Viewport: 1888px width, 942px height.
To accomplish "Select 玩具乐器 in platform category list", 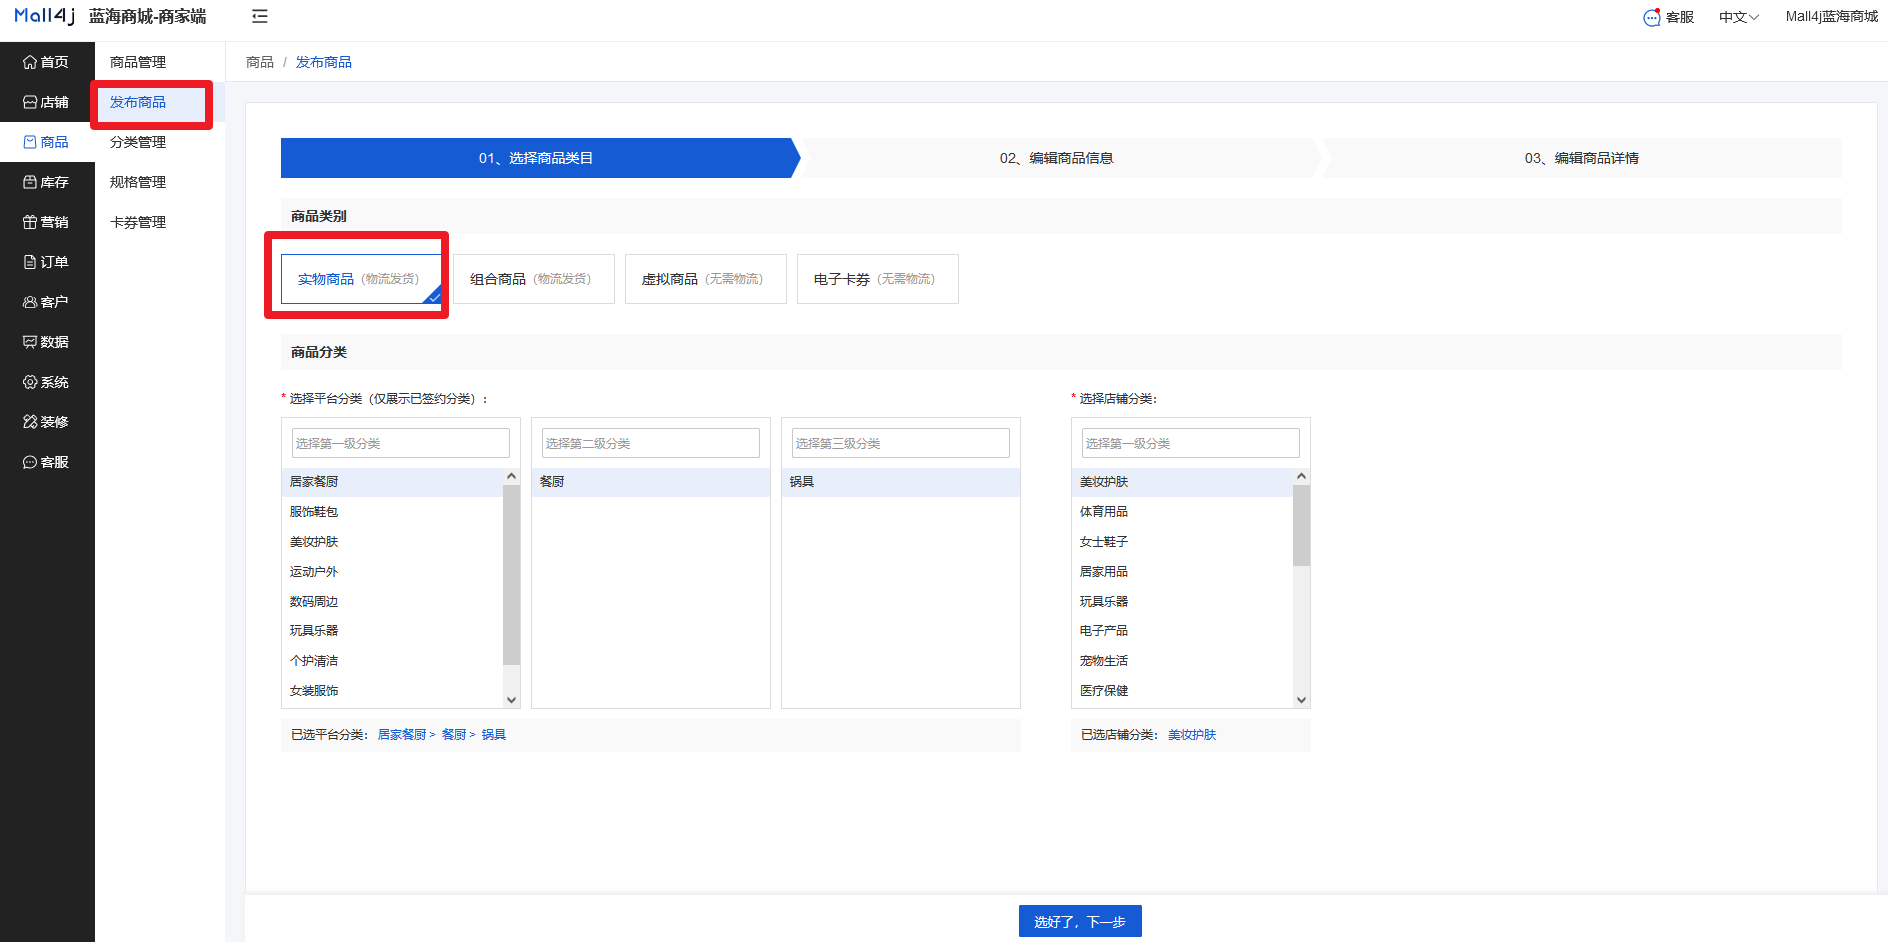I will click(x=393, y=631).
